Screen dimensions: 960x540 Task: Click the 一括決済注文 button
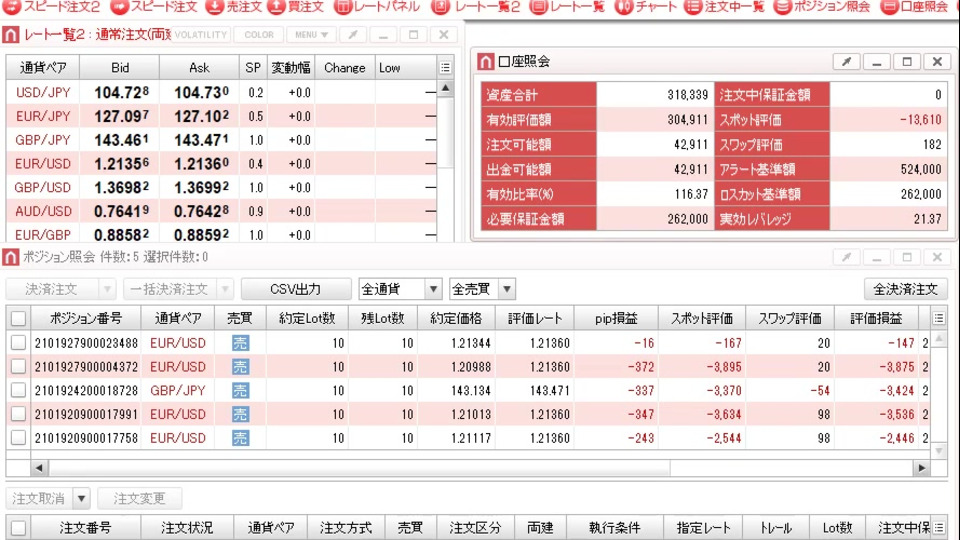(x=170, y=289)
